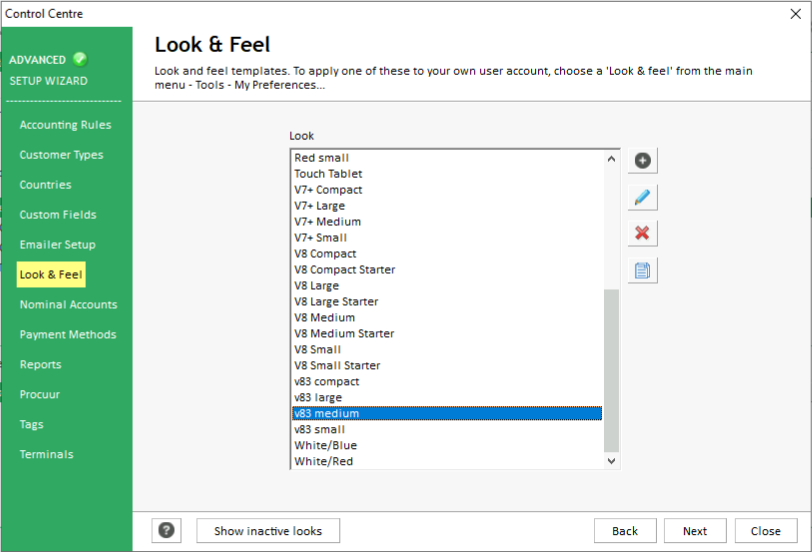
Task: Advance with the Next button
Action: tap(695, 531)
